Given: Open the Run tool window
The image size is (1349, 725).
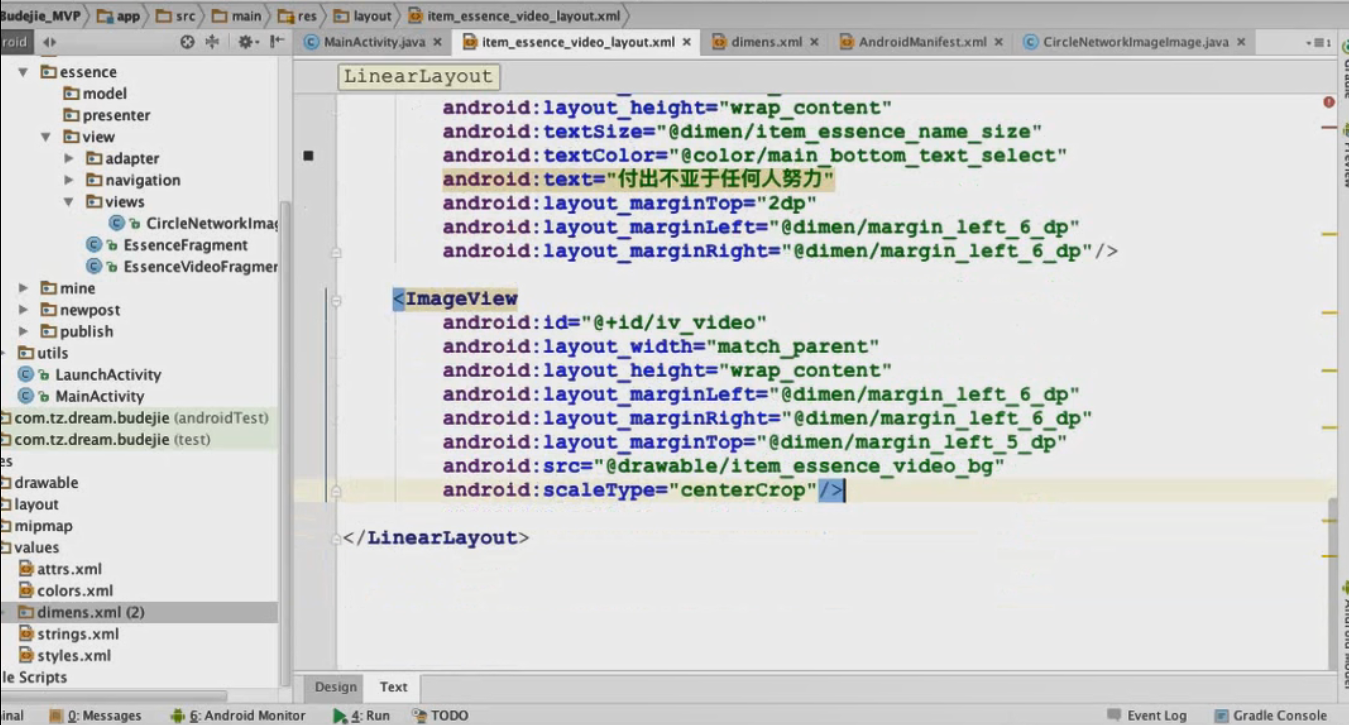Looking at the screenshot, I should pyautogui.click(x=362, y=716).
